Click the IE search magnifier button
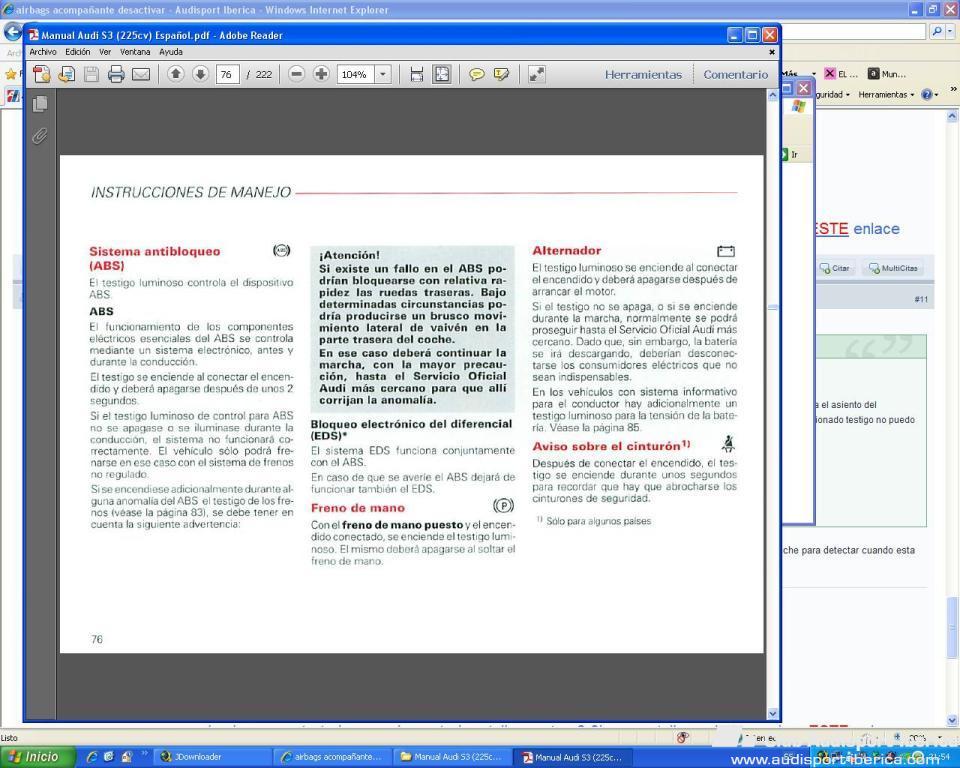Image resolution: width=960 pixels, height=768 pixels. click(x=937, y=31)
